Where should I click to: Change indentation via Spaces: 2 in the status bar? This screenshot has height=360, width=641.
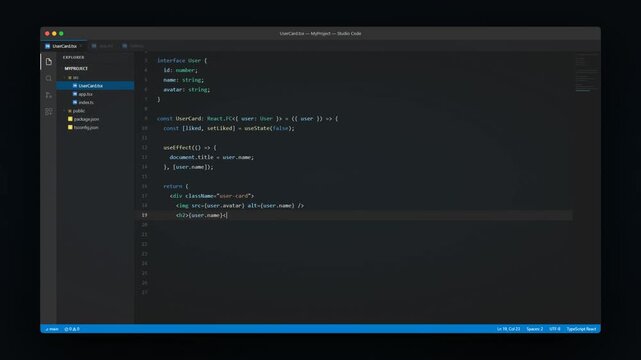(x=535, y=329)
